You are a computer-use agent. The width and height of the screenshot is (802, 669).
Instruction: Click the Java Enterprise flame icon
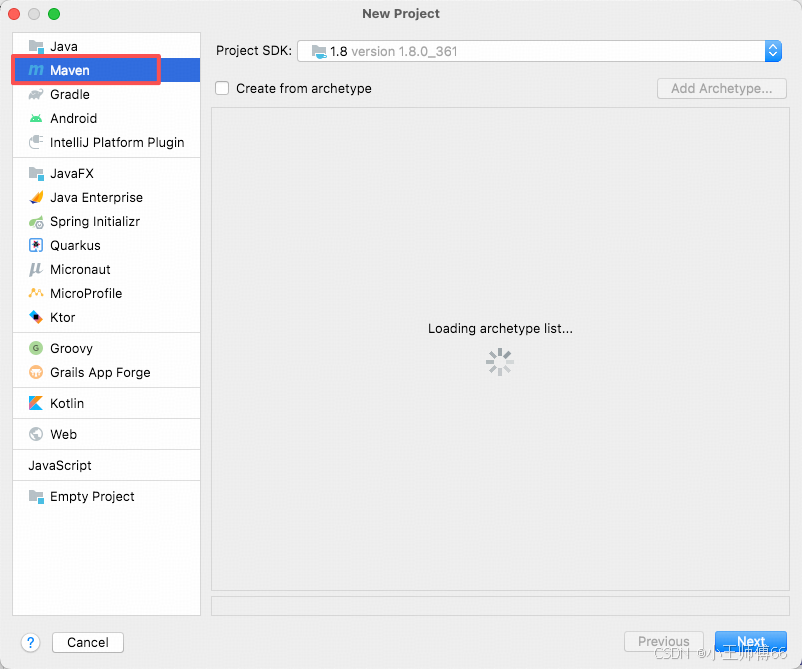coord(36,197)
